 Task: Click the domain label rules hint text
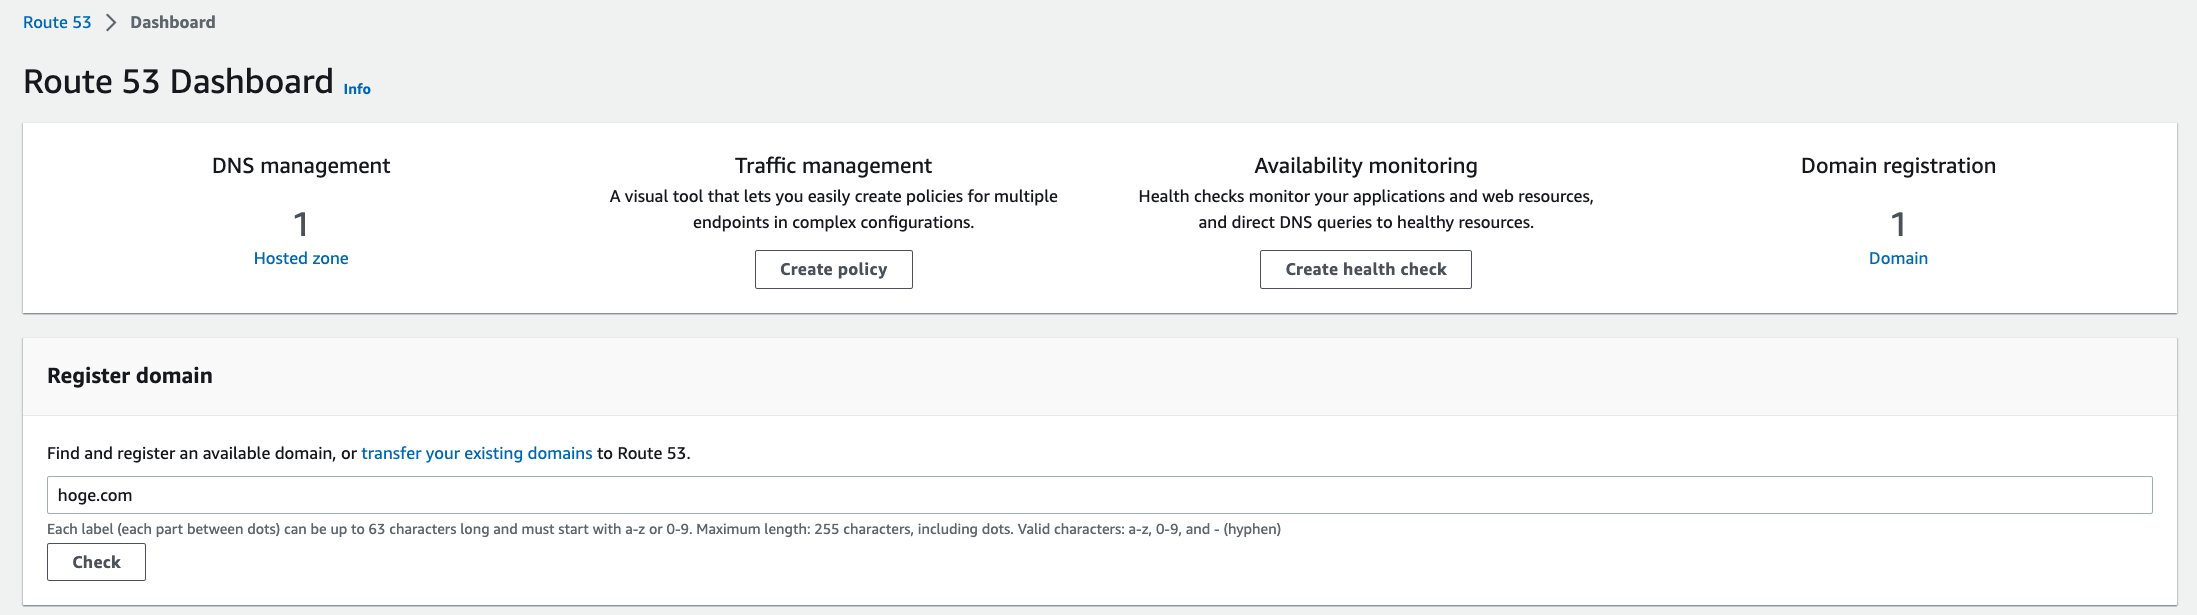663,529
